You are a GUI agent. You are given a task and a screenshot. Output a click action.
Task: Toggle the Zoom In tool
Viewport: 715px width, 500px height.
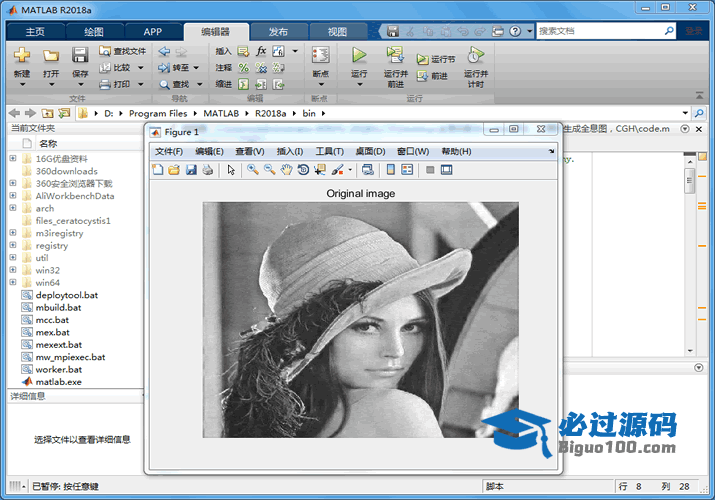pos(253,170)
